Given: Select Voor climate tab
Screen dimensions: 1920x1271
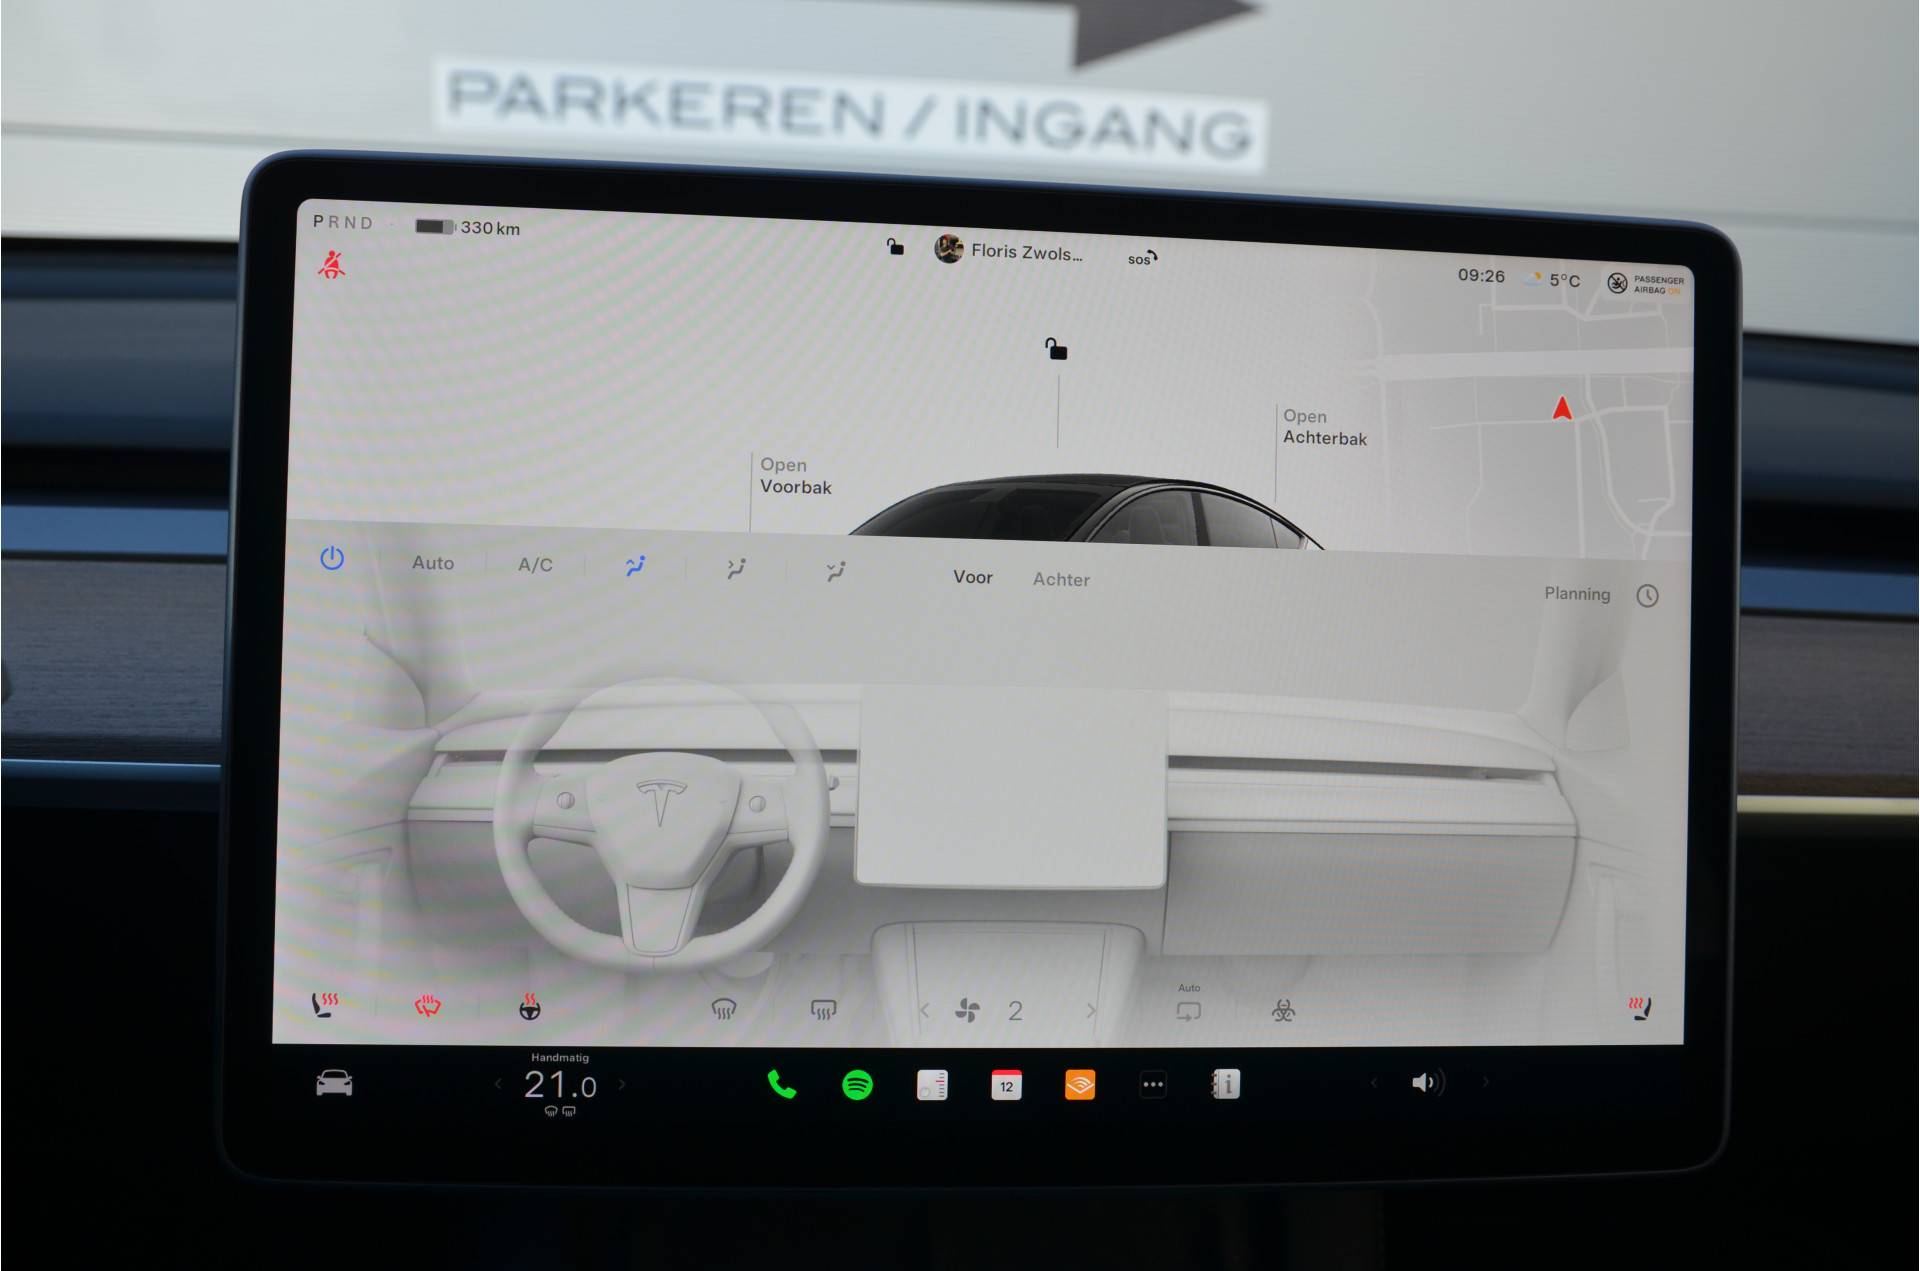Looking at the screenshot, I should click(x=972, y=577).
